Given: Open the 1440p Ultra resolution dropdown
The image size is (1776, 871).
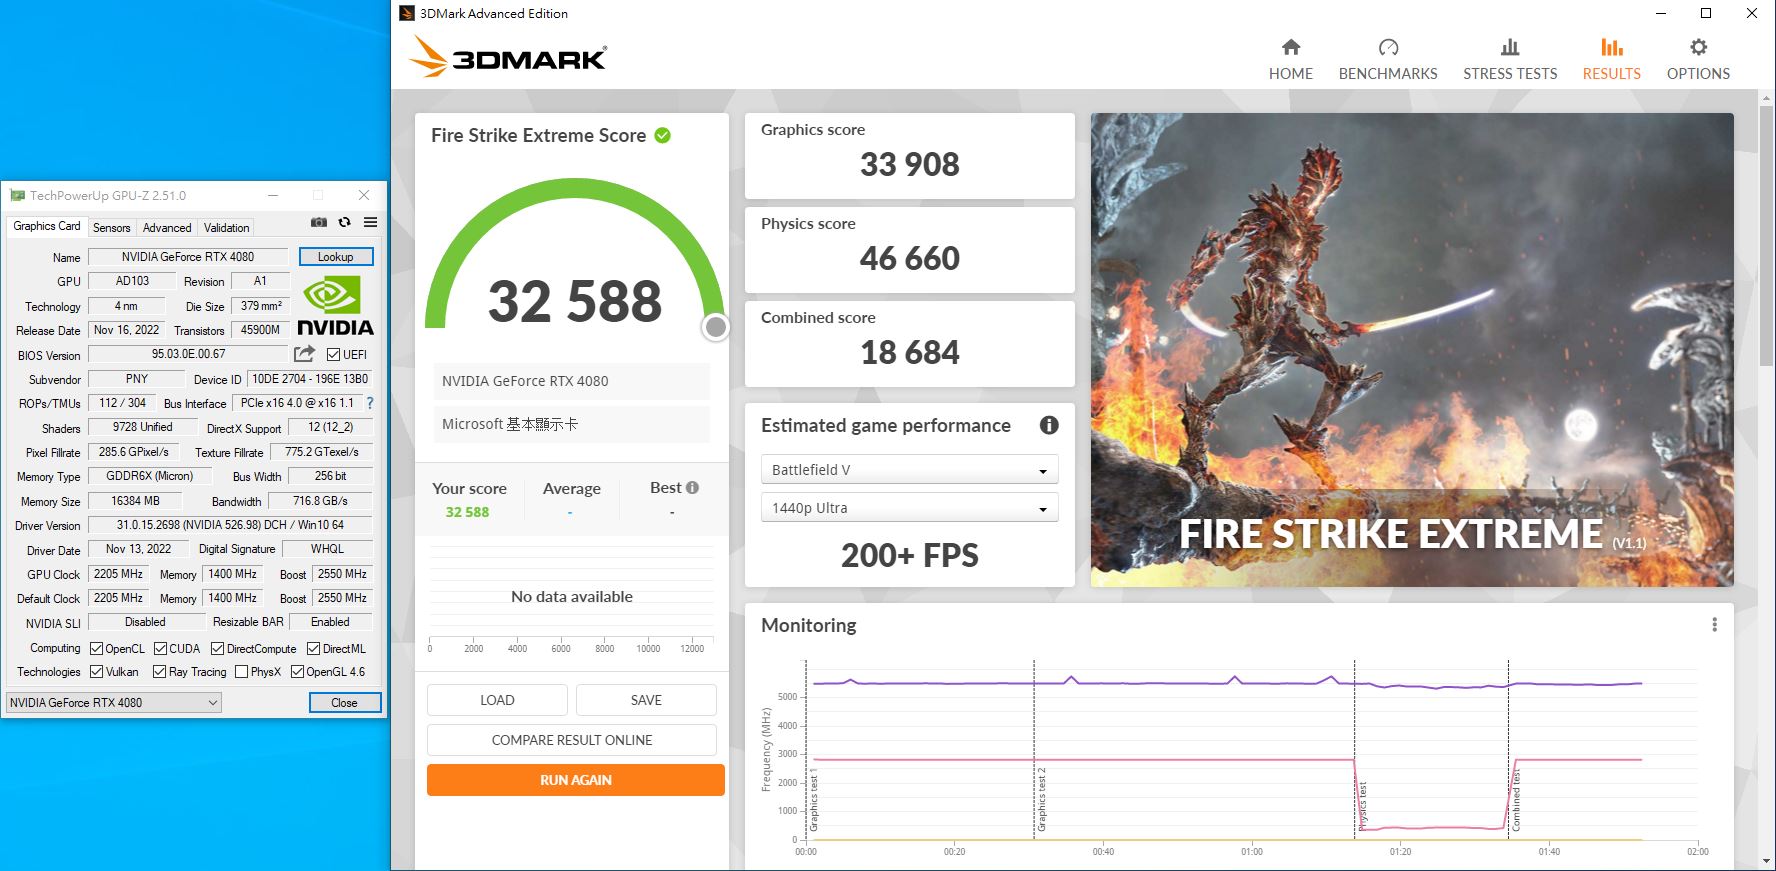Looking at the screenshot, I should coord(909,508).
